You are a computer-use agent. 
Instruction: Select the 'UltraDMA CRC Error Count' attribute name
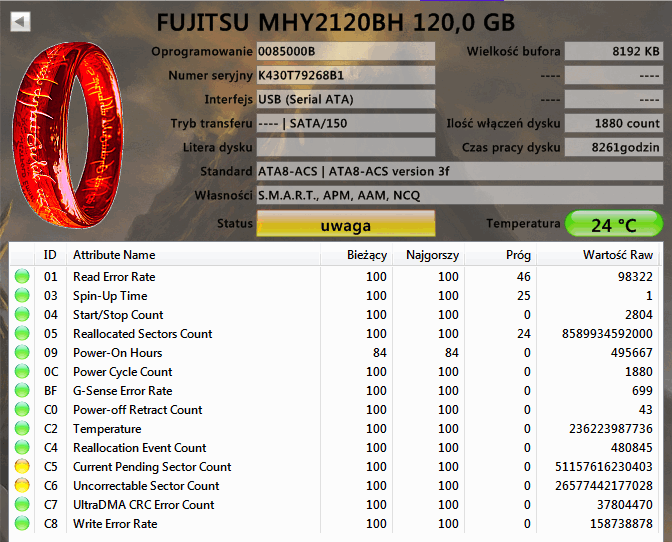[144, 505]
